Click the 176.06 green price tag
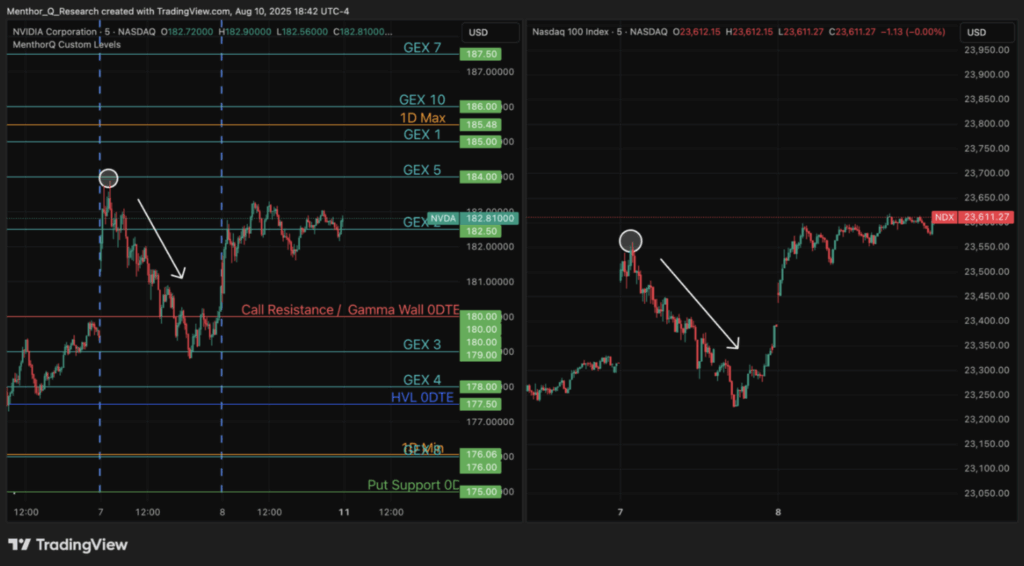The height and width of the screenshot is (566, 1024). pos(481,454)
